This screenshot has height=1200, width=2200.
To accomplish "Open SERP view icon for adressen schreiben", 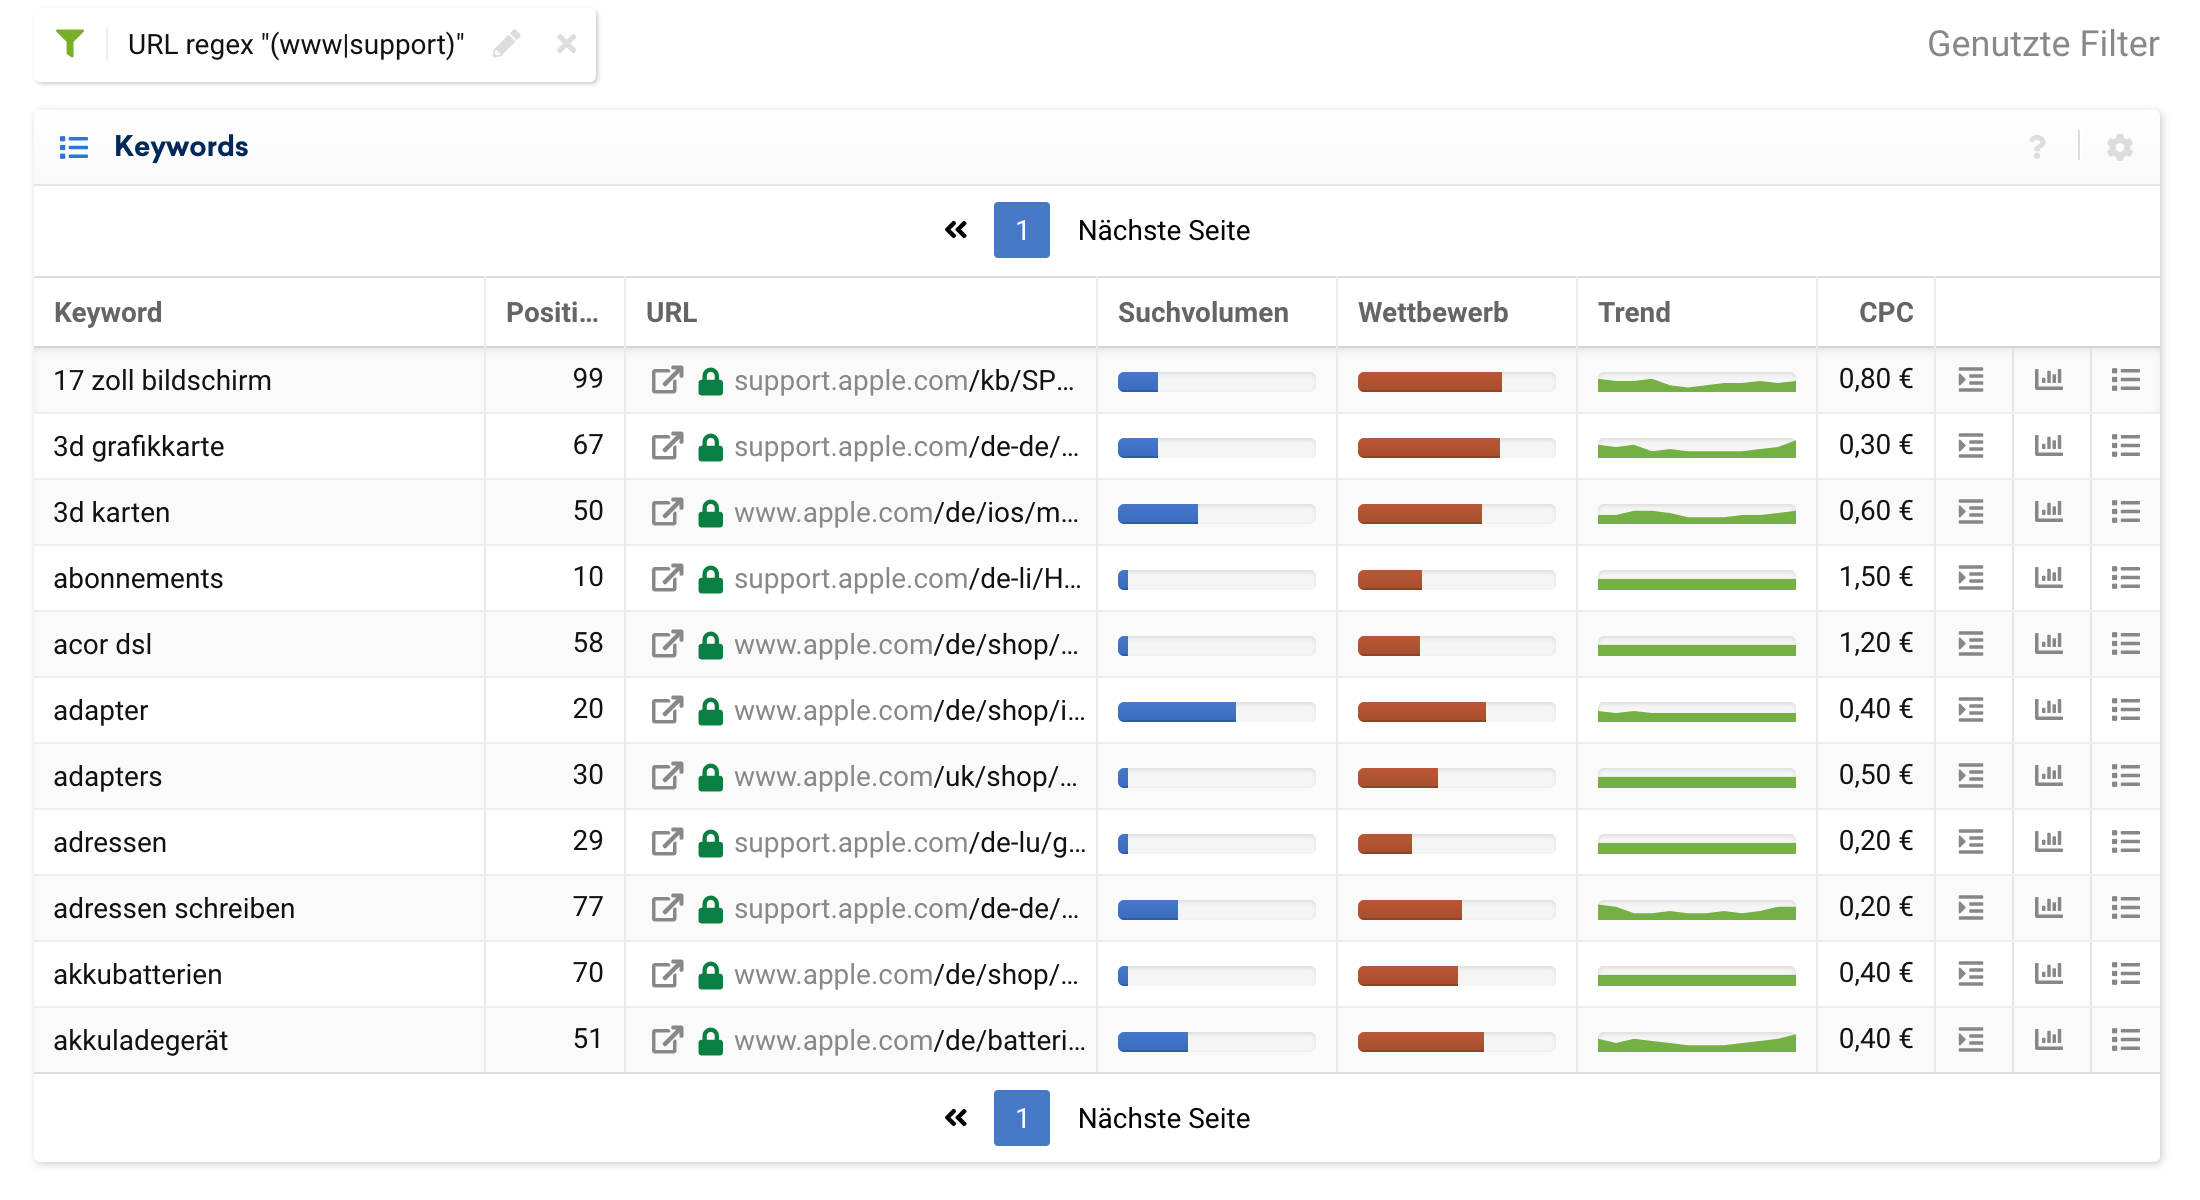I will click(x=1971, y=908).
